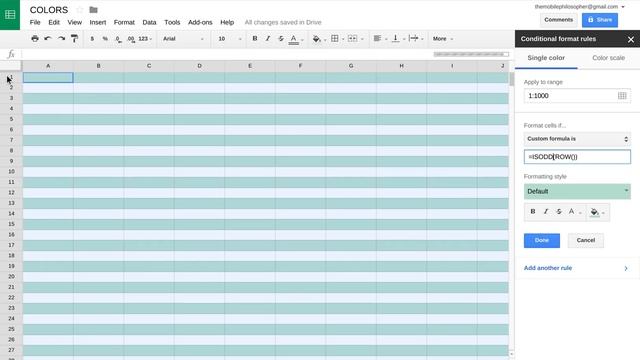Screen dimensions: 640x360
Task: Click the vertical scrollbar thumb
Action: [x=511, y=79]
